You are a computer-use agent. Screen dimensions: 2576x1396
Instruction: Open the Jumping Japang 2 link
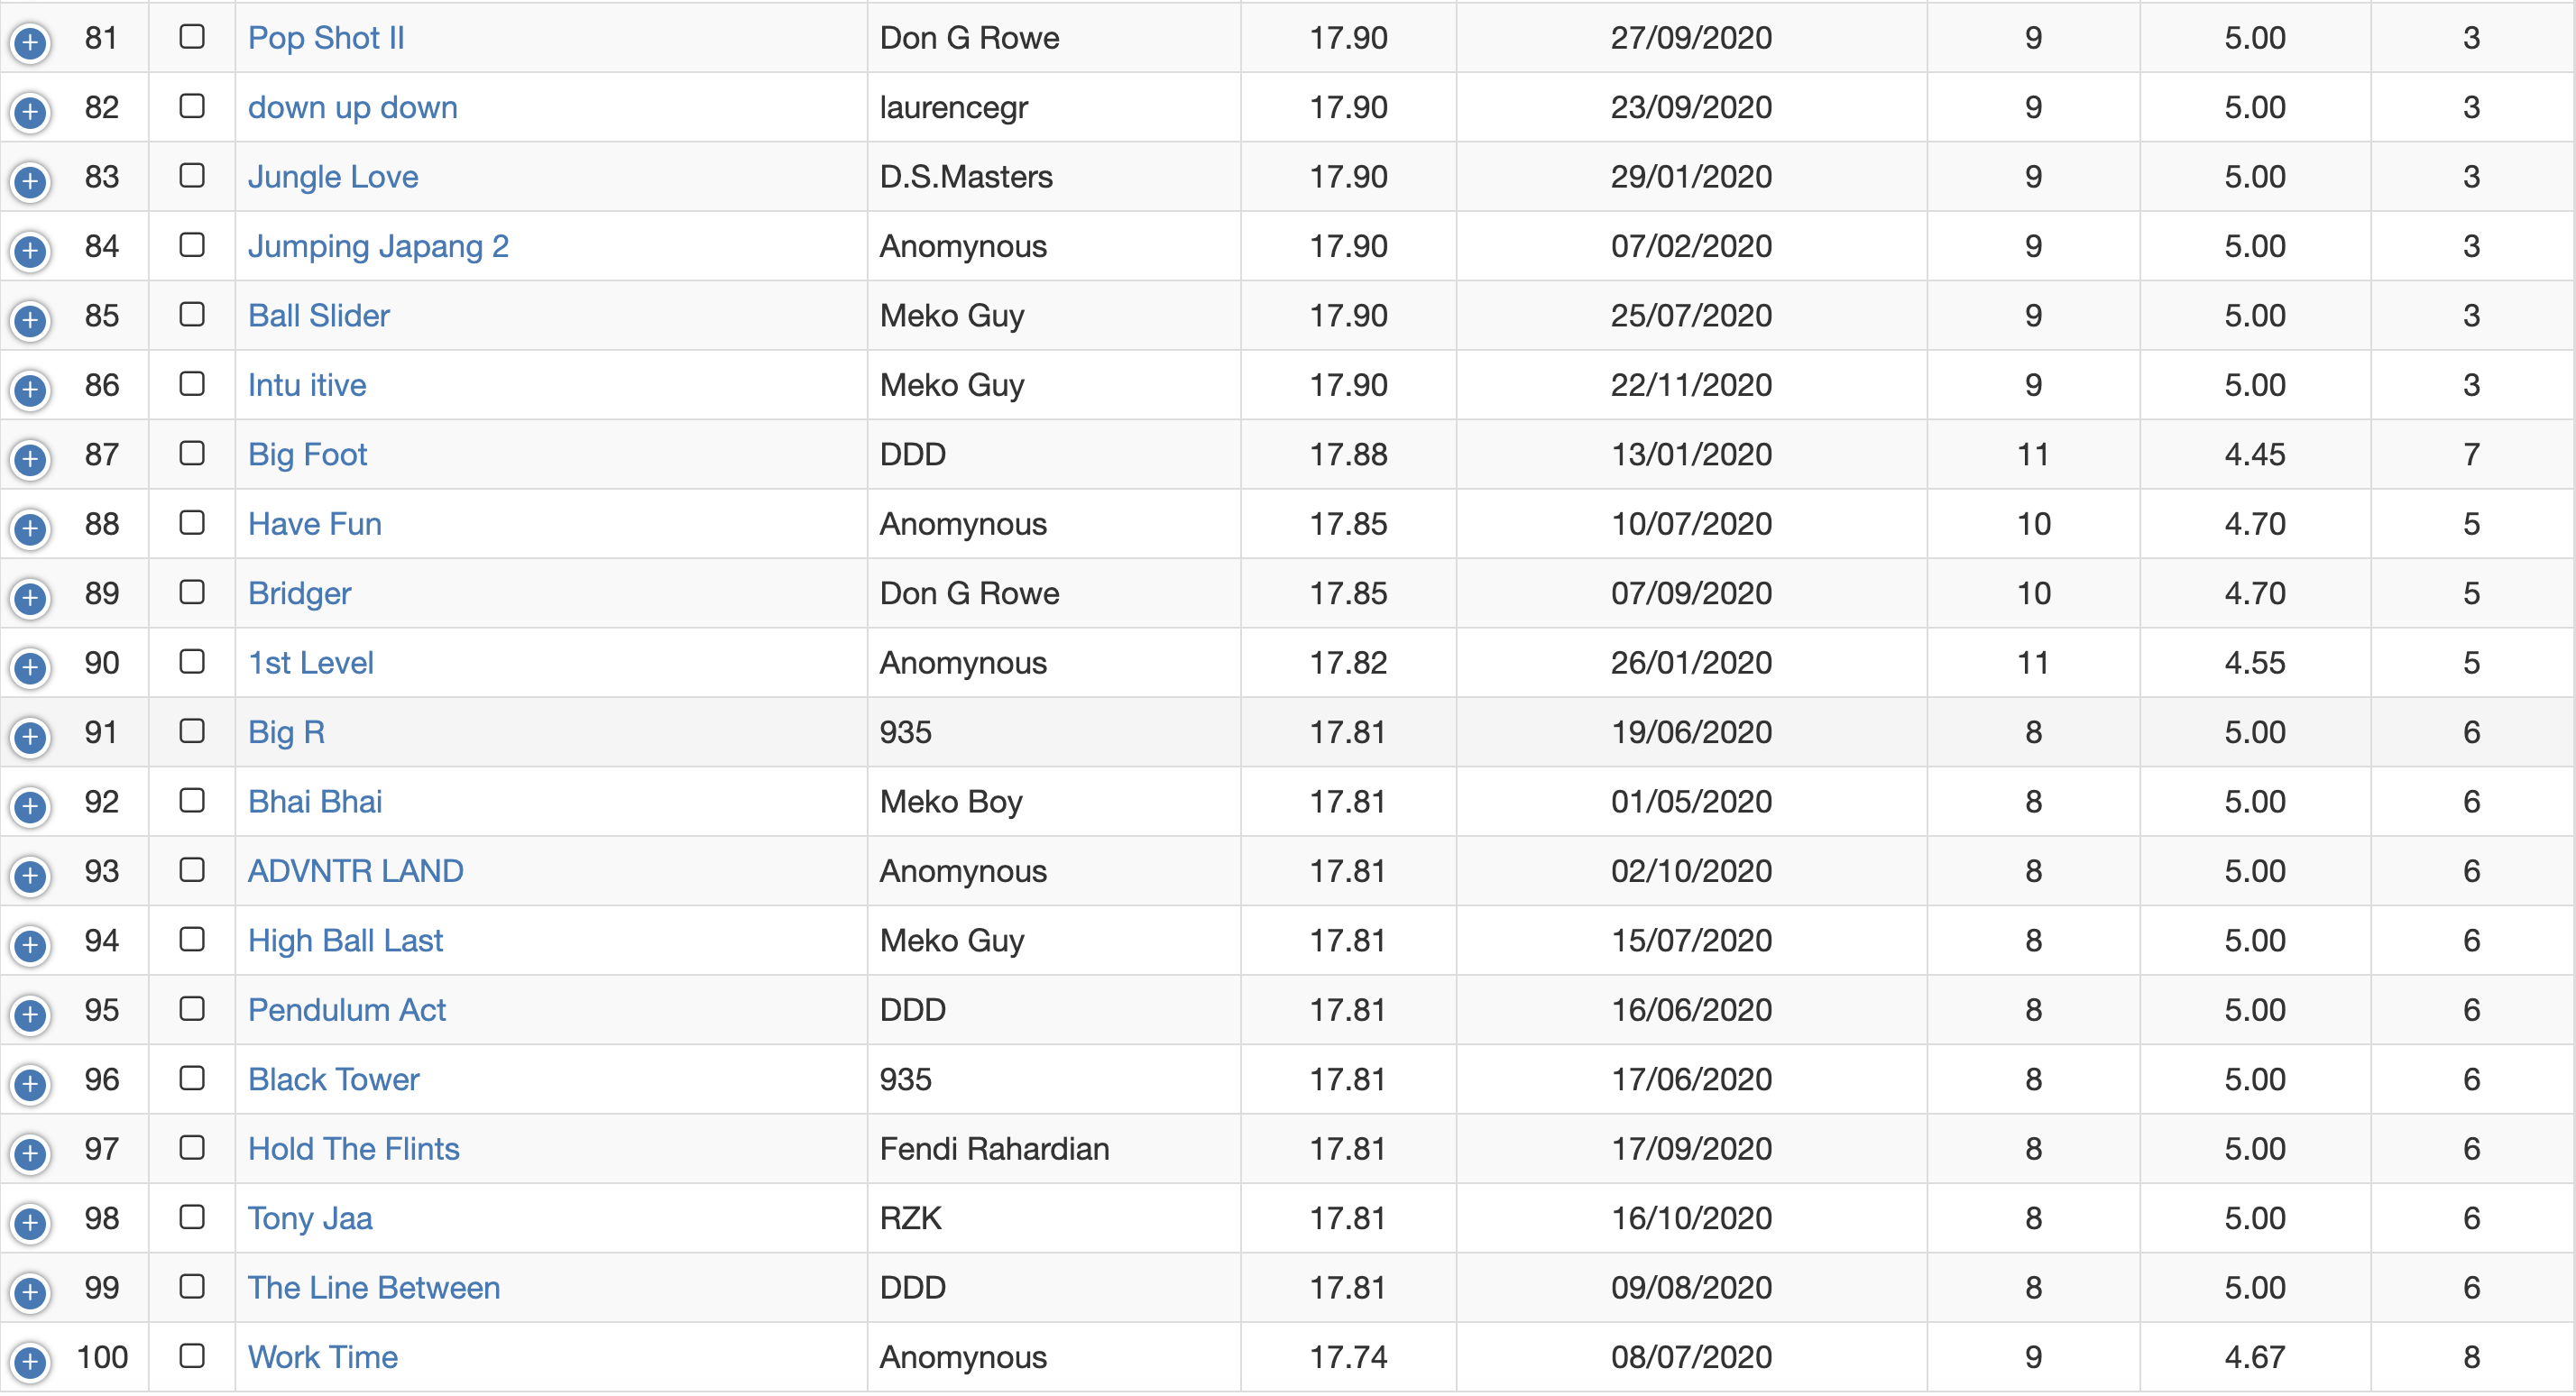tap(378, 246)
